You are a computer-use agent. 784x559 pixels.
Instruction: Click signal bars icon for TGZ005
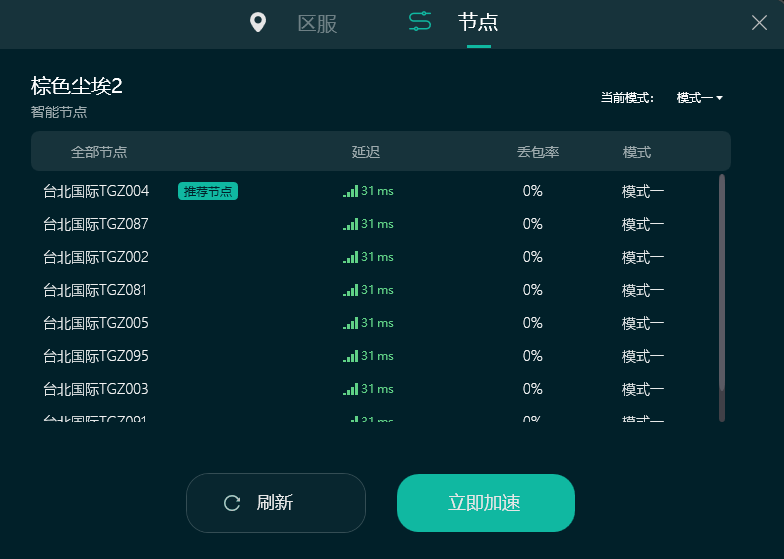[x=350, y=323]
